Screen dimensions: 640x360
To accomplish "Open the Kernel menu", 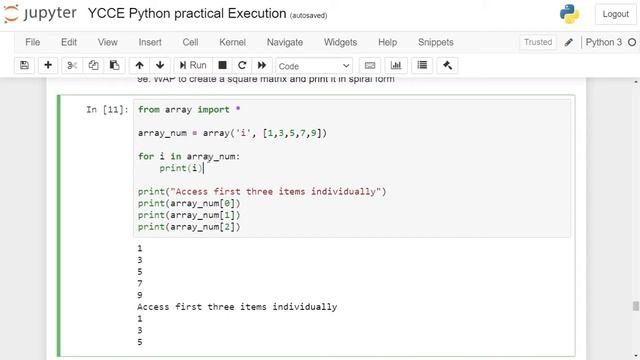I will [232, 42].
